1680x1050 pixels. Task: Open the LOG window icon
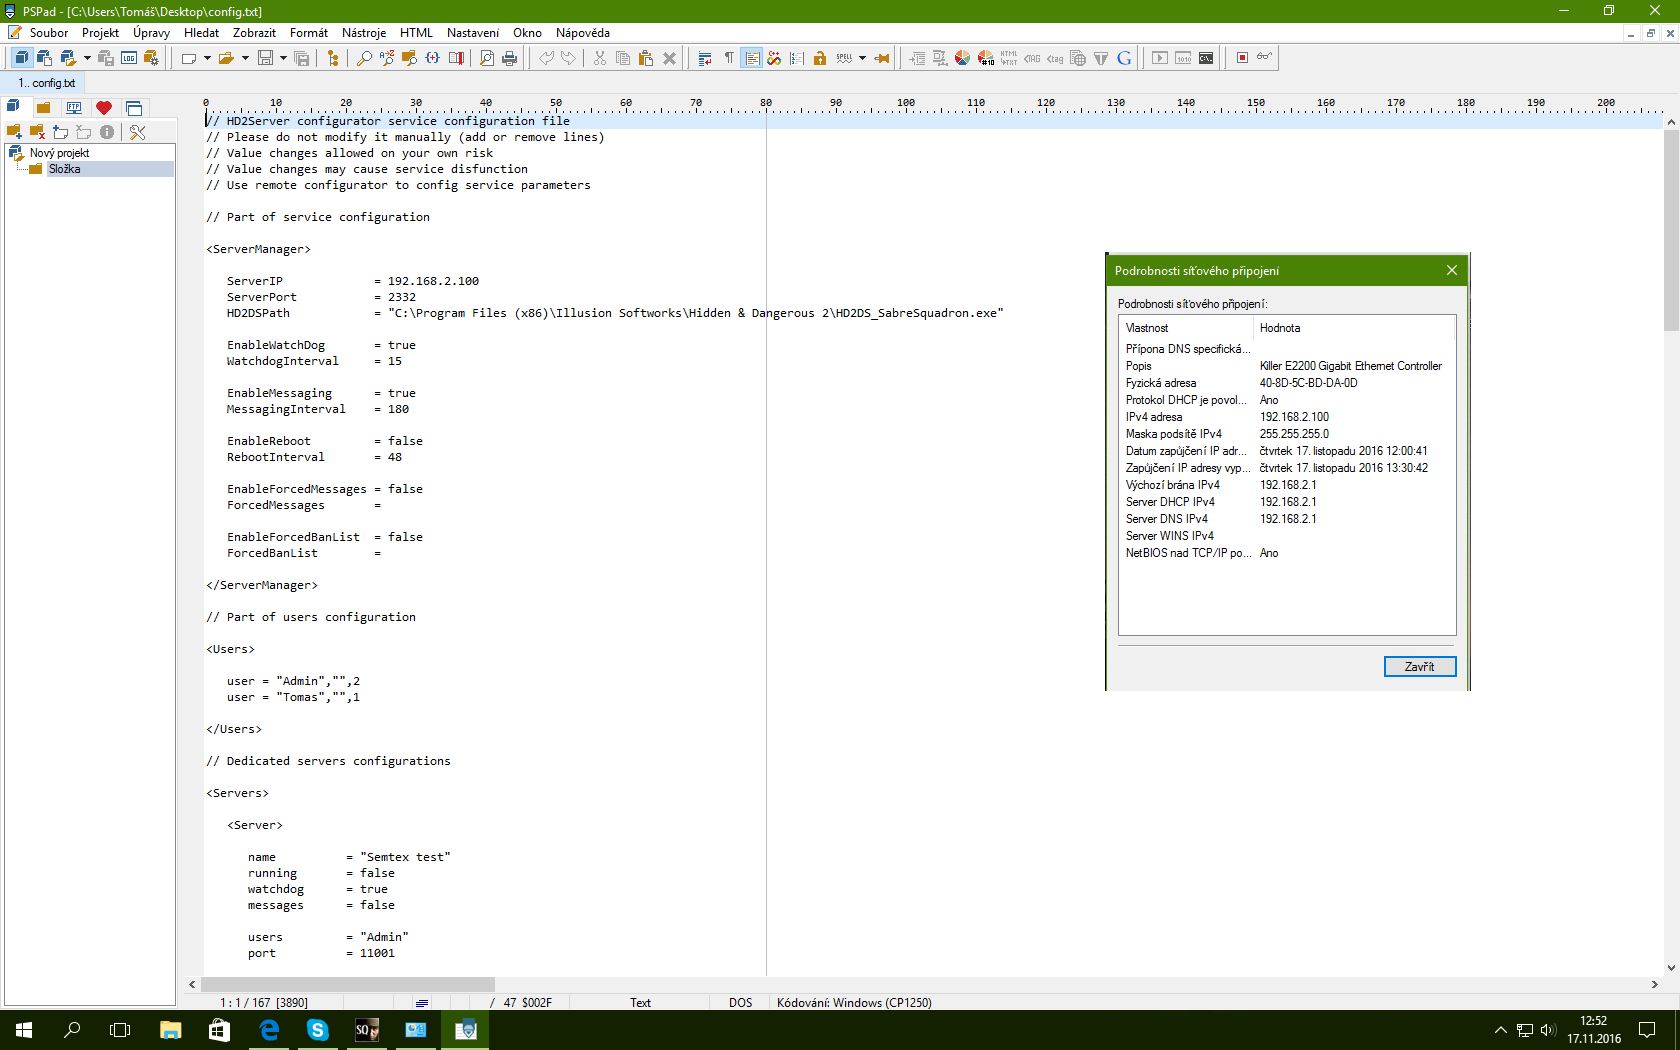tap(129, 58)
